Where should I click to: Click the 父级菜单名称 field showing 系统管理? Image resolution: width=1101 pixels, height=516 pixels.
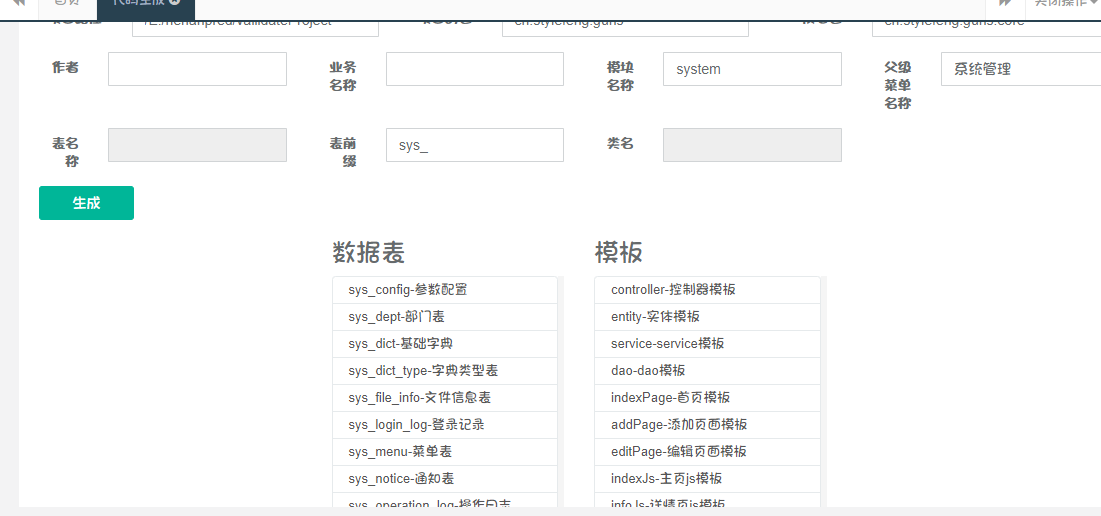(x=1021, y=69)
